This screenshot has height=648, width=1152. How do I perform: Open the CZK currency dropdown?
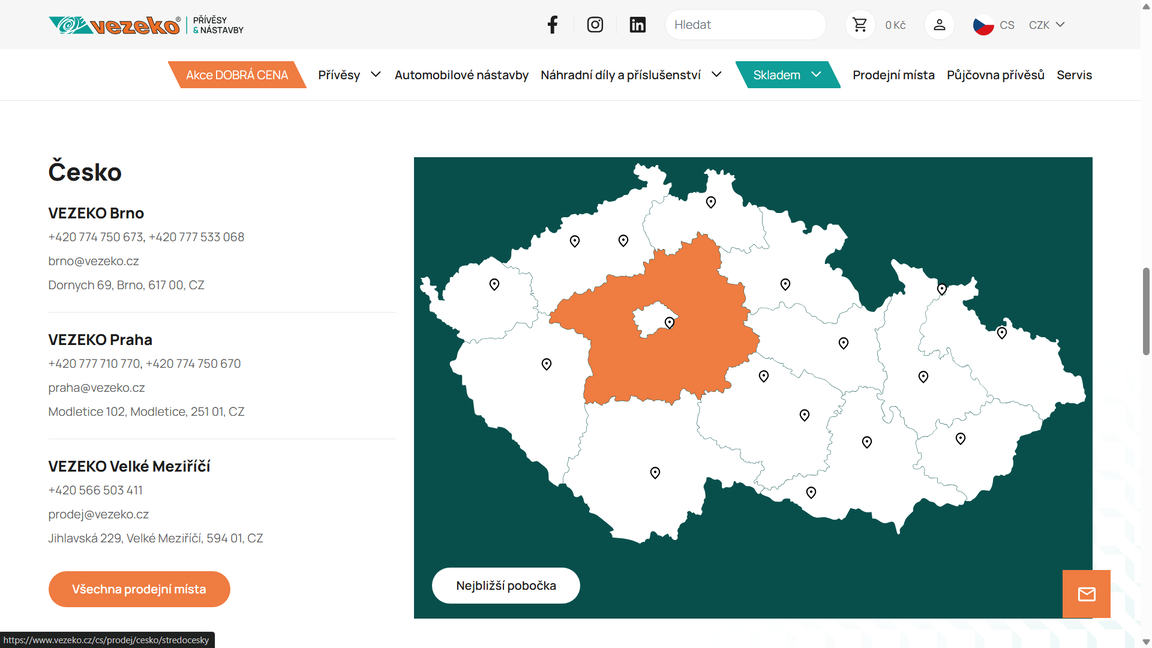[x=1047, y=25]
